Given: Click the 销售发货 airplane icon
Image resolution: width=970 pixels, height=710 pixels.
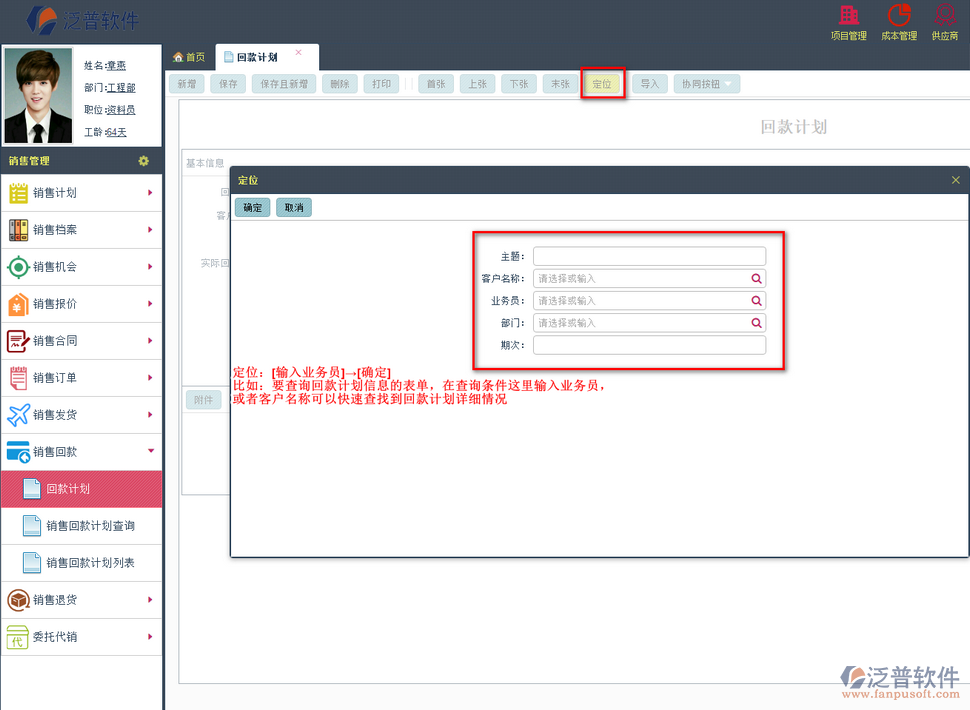Looking at the screenshot, I should click(18, 415).
